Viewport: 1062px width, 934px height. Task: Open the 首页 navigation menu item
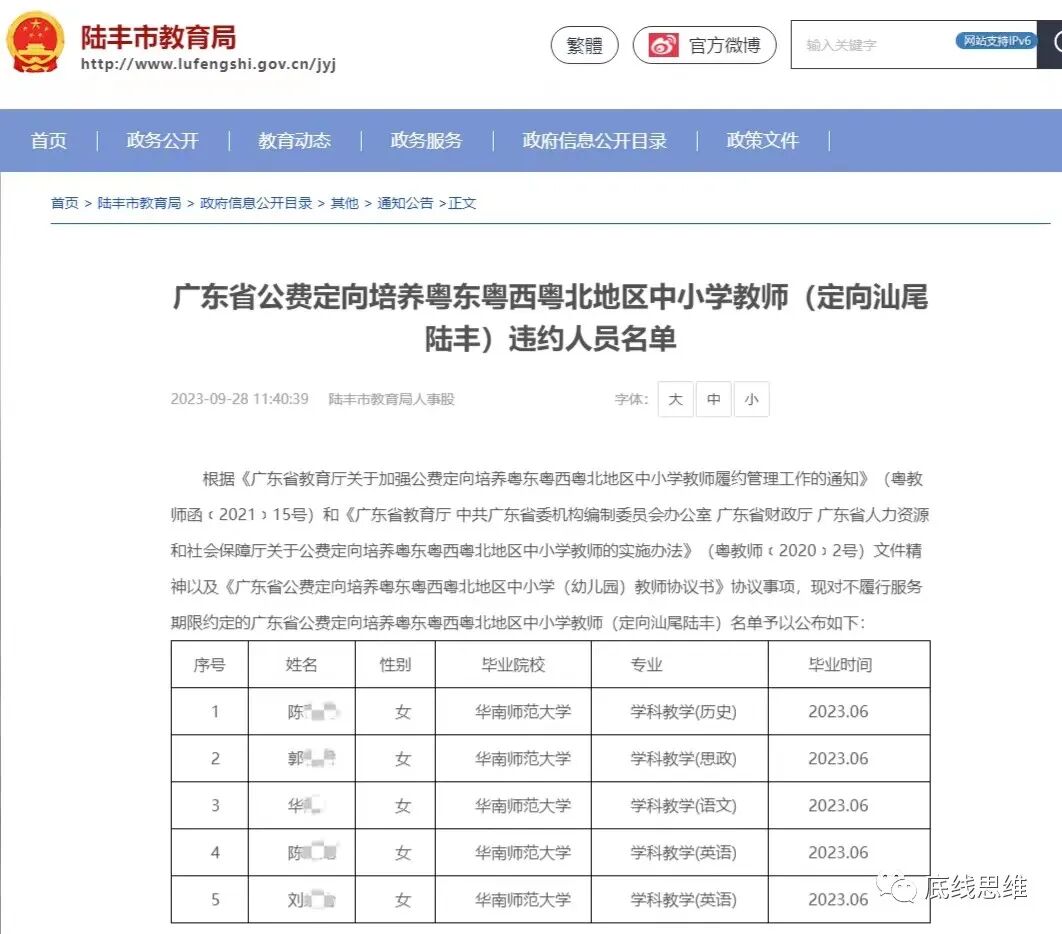point(49,140)
